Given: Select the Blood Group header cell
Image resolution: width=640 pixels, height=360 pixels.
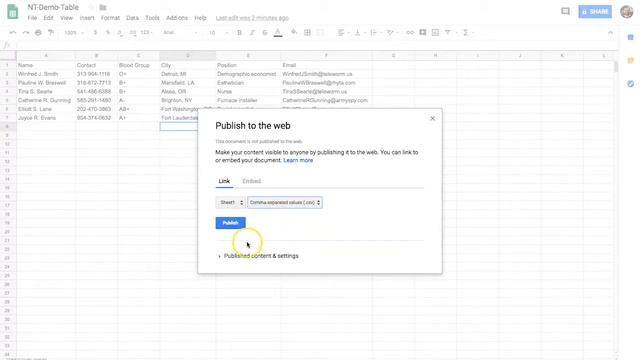Looking at the screenshot, I should point(138,65).
